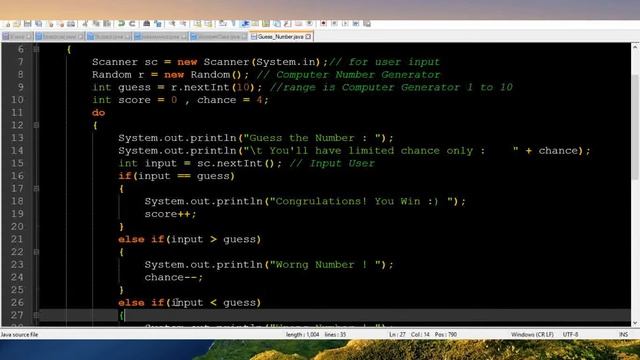The width and height of the screenshot is (640, 360).
Task: Toggle synchronized horizontal scrolling
Action: tap(208, 24)
